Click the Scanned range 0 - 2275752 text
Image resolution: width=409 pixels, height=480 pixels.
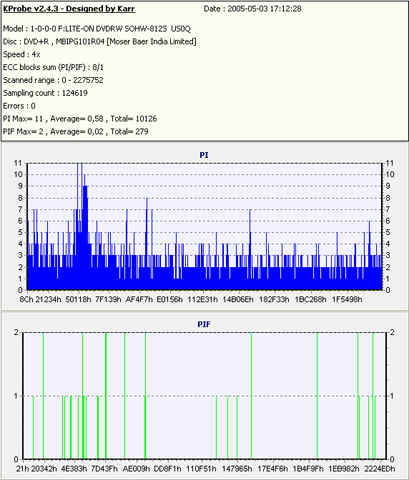coord(53,80)
